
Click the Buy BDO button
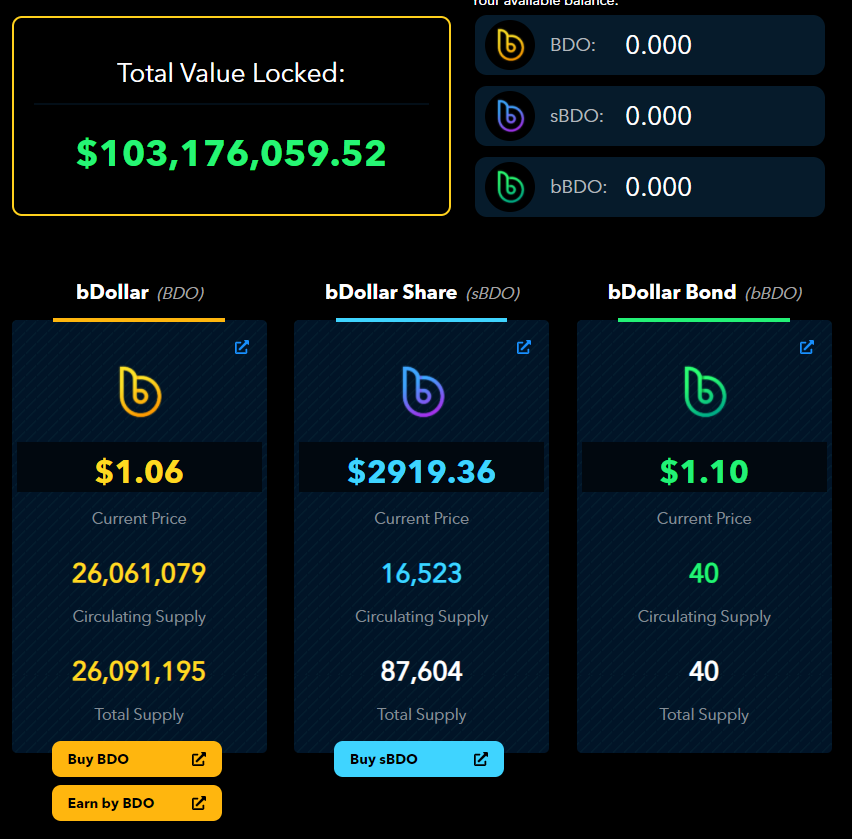(137, 759)
